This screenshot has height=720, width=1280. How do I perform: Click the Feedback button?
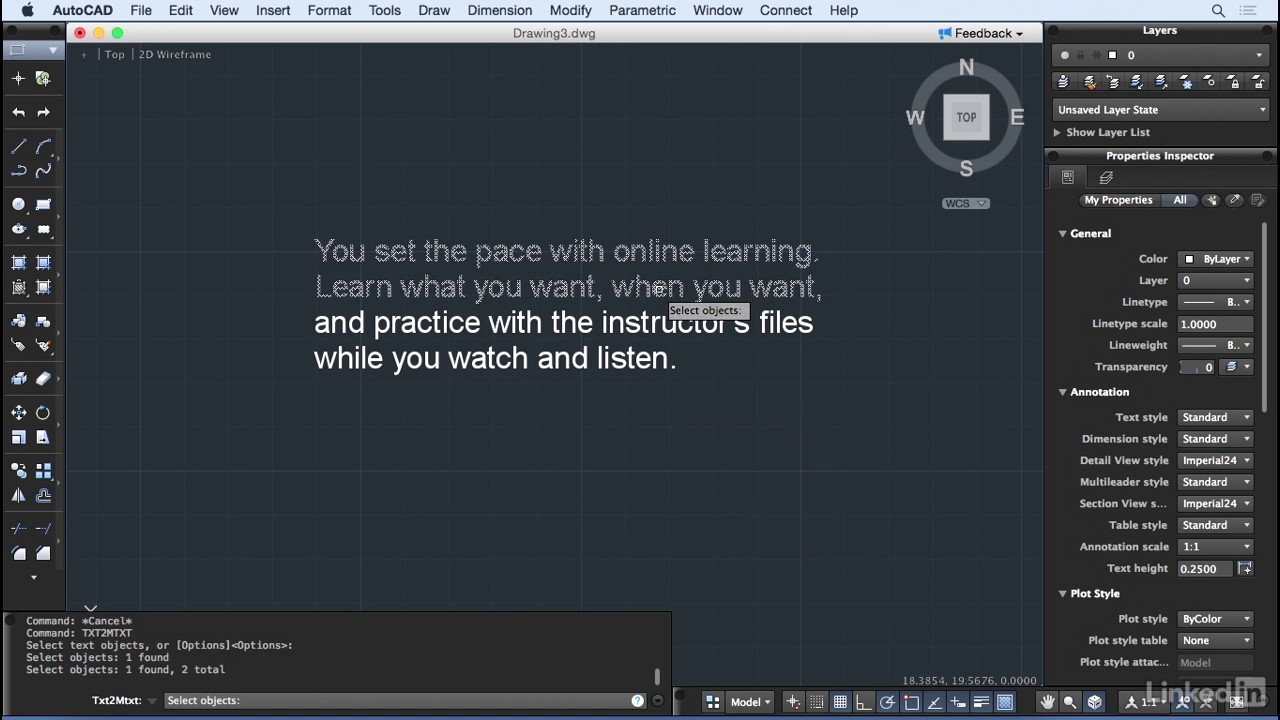click(980, 33)
